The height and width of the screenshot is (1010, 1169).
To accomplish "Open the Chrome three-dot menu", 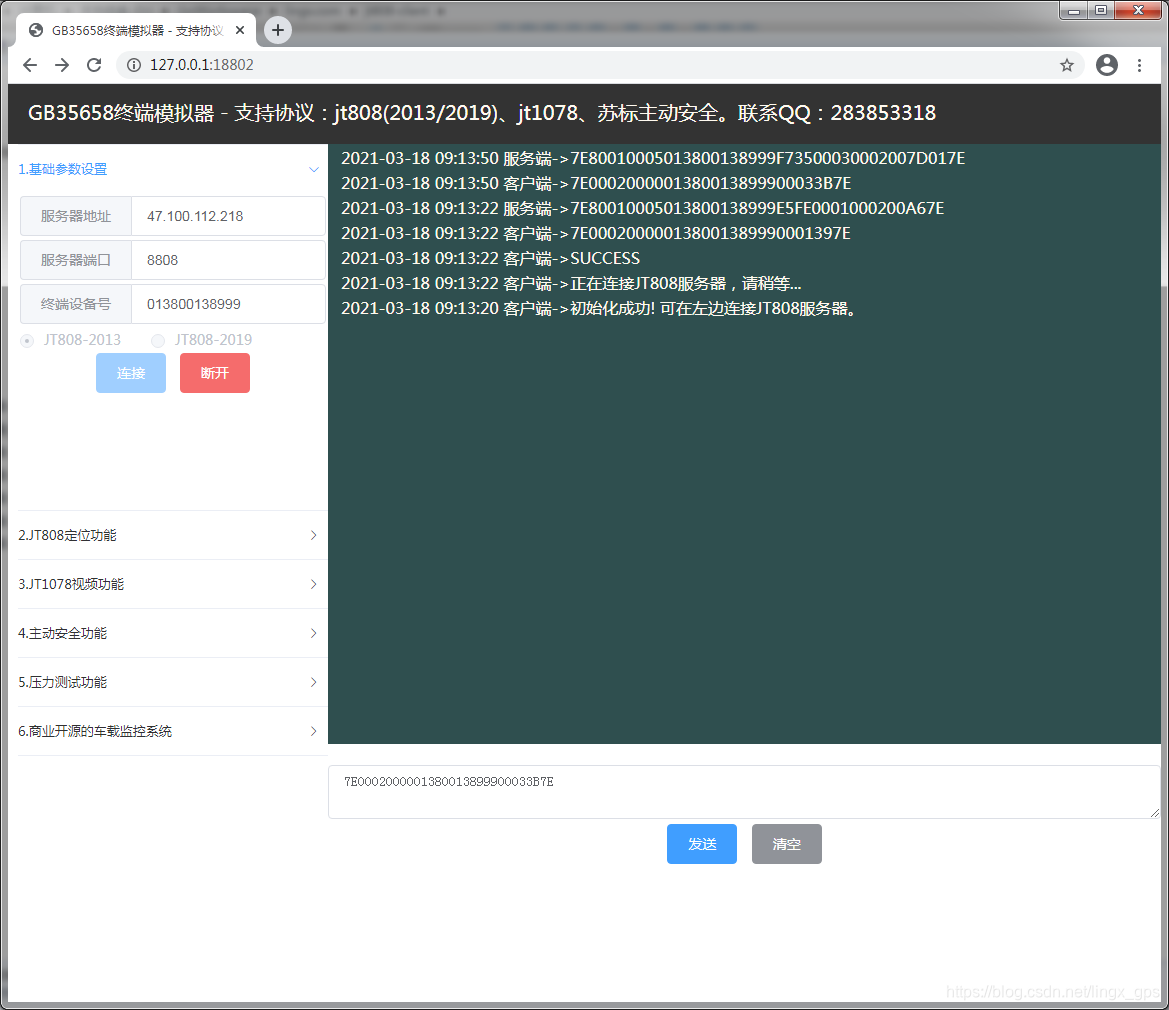I will click(1139, 65).
